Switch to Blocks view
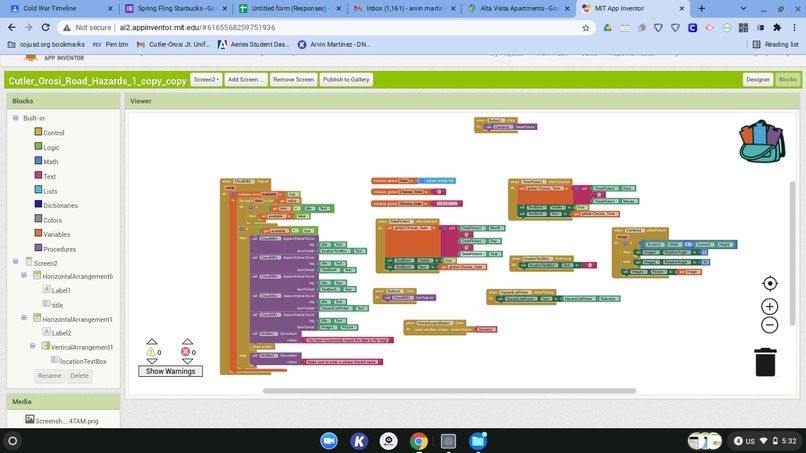The width and height of the screenshot is (806, 453). coord(787,80)
